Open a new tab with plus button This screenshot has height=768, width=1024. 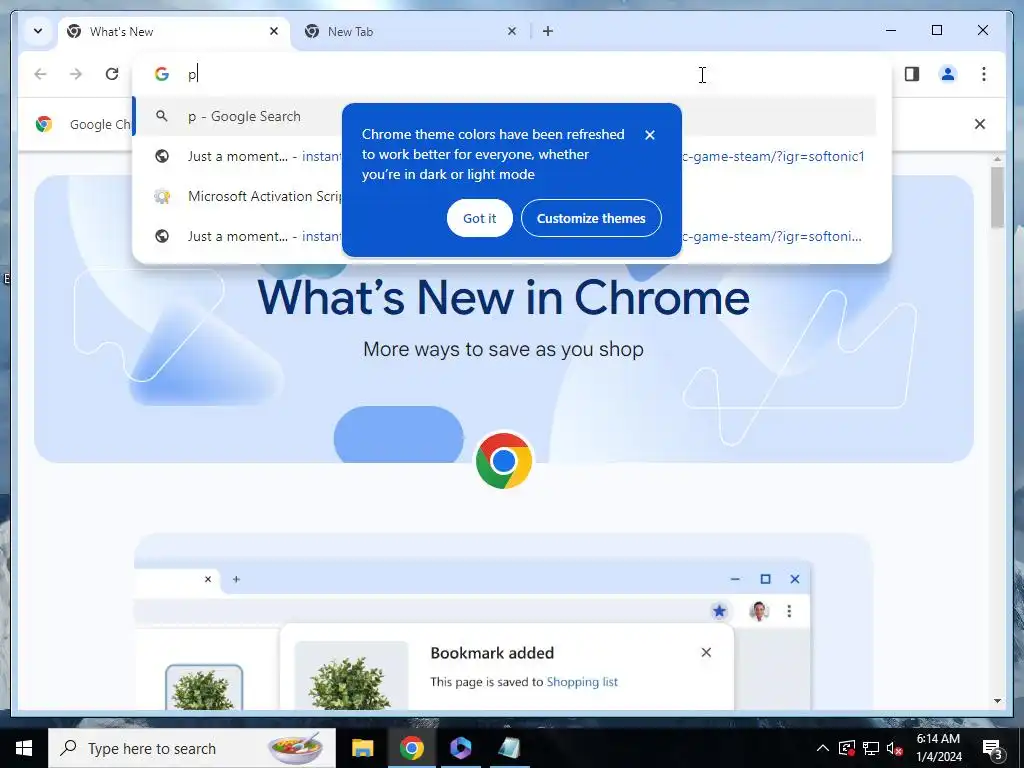pyautogui.click(x=547, y=31)
